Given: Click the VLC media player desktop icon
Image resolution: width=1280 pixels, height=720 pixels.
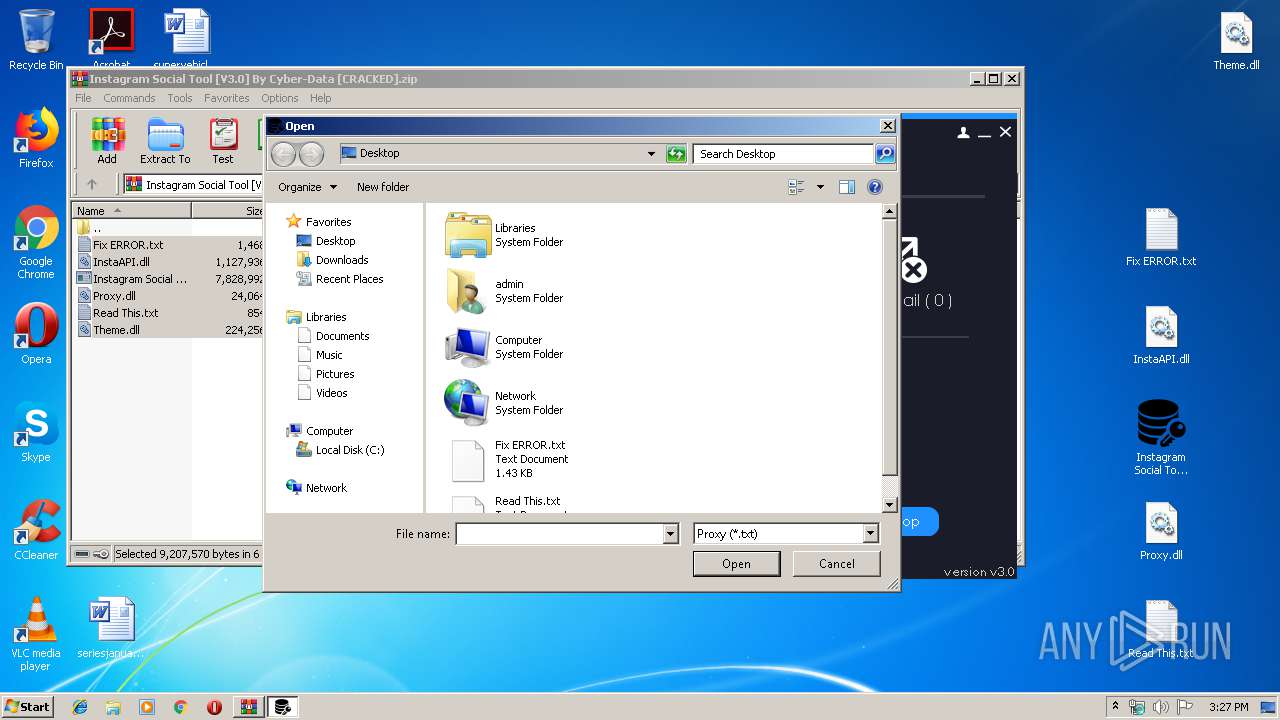Looking at the screenshot, I should click(x=36, y=635).
